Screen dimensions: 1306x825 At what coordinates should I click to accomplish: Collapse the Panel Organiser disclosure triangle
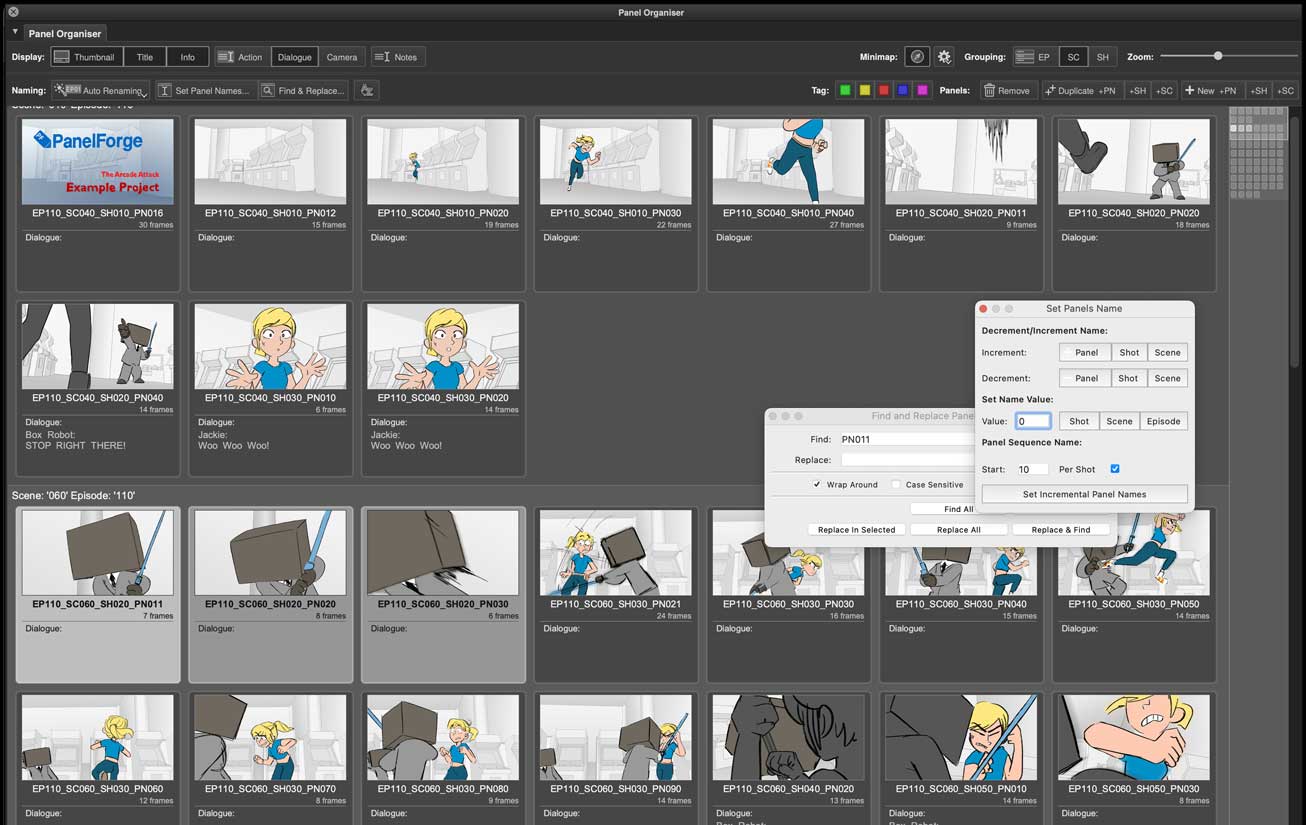[14, 32]
